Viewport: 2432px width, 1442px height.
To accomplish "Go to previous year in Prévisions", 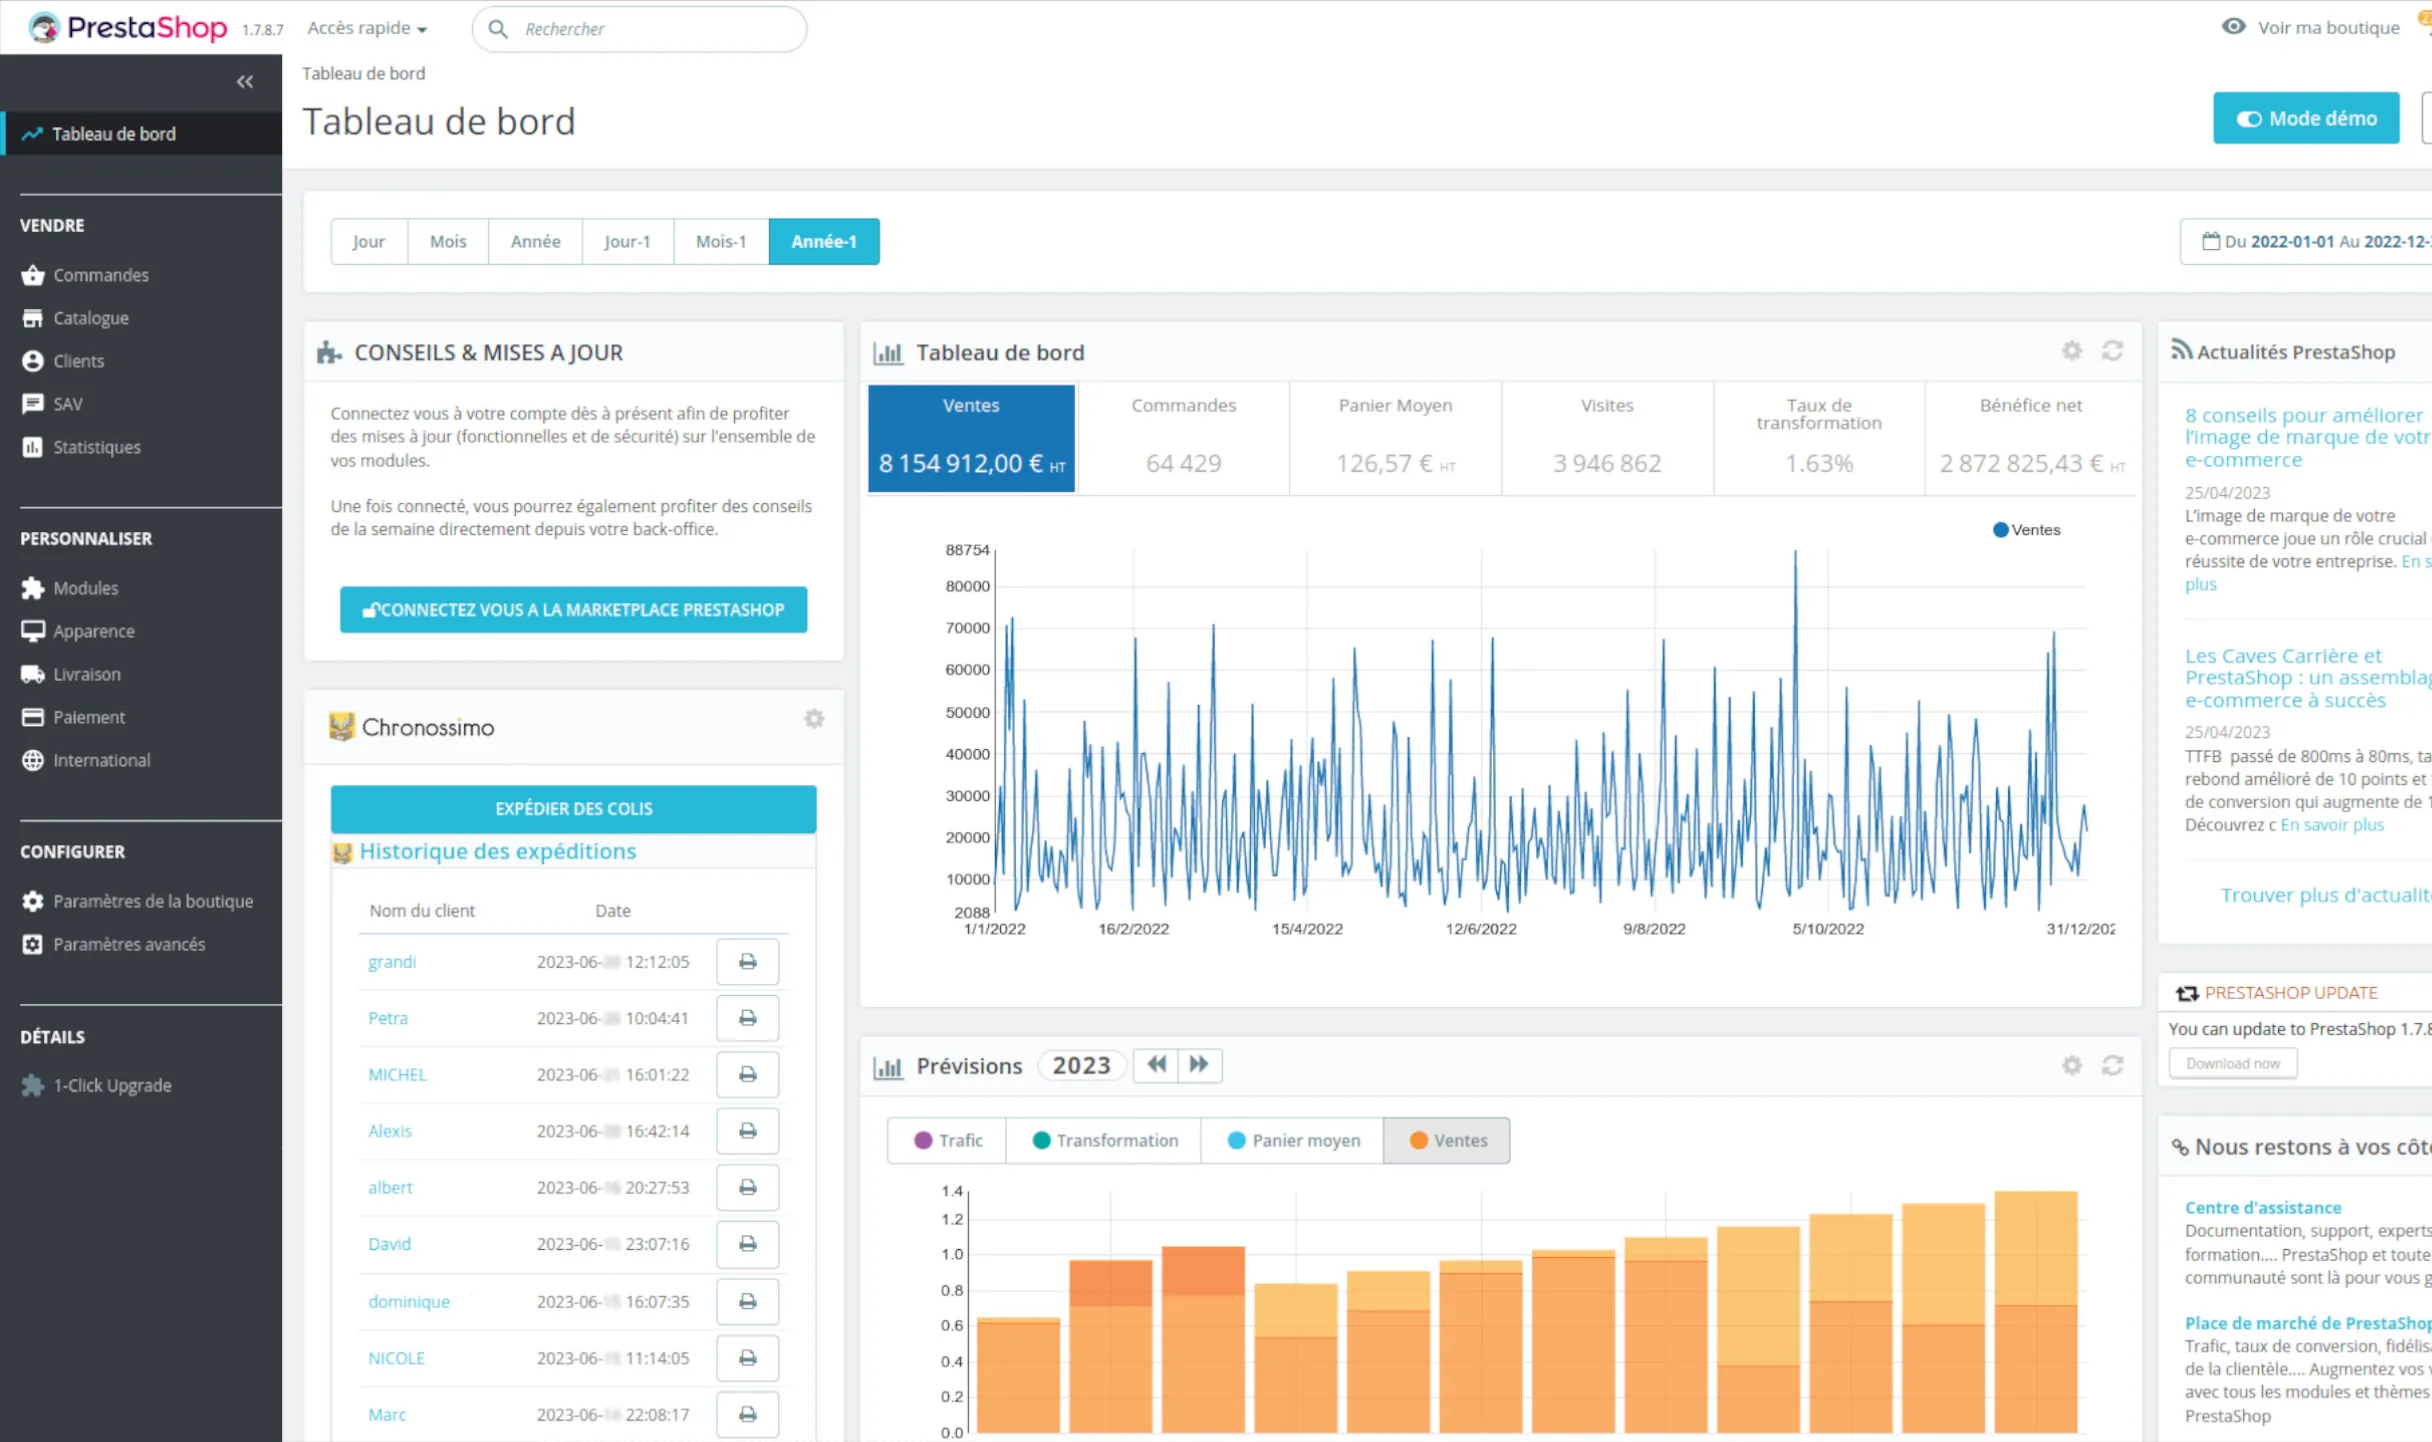I will coord(1156,1065).
